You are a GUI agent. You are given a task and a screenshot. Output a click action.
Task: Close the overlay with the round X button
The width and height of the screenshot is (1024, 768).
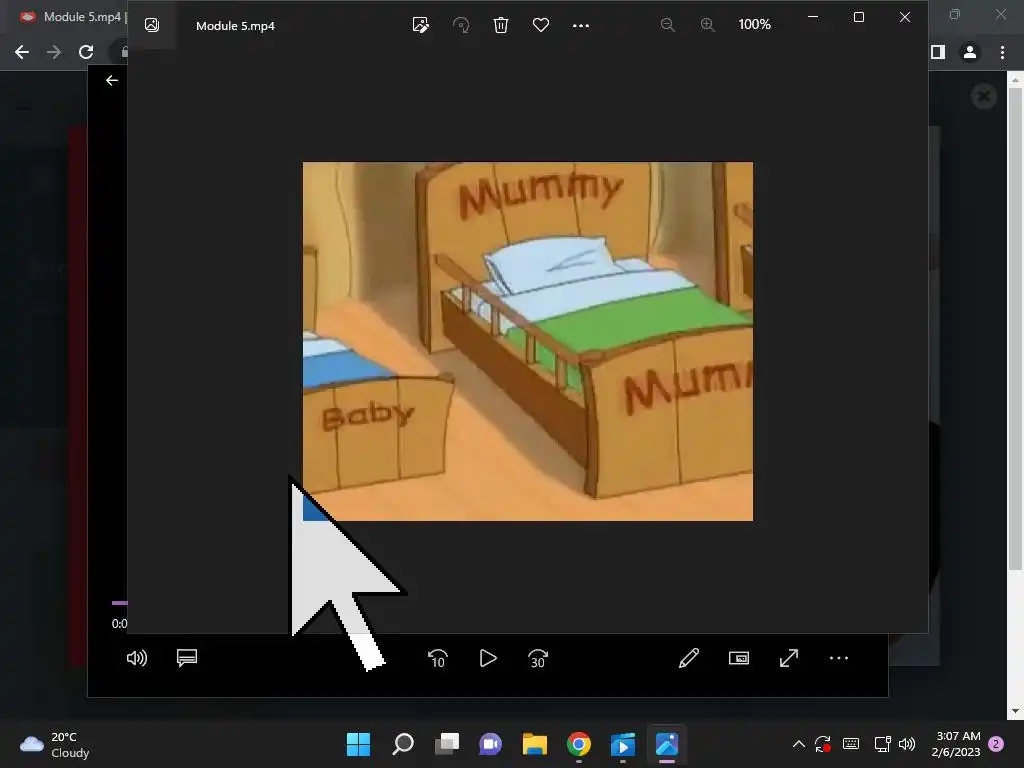(984, 97)
